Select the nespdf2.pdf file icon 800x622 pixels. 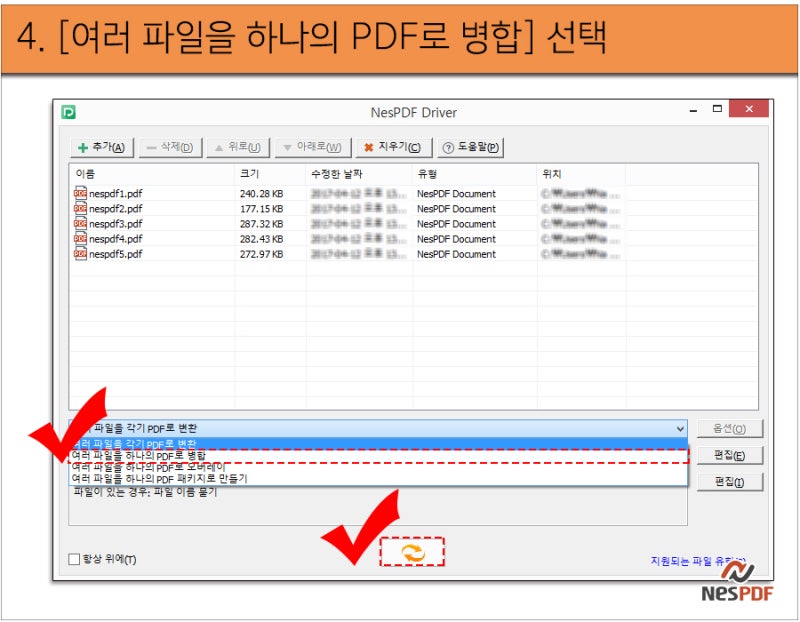coord(80,209)
